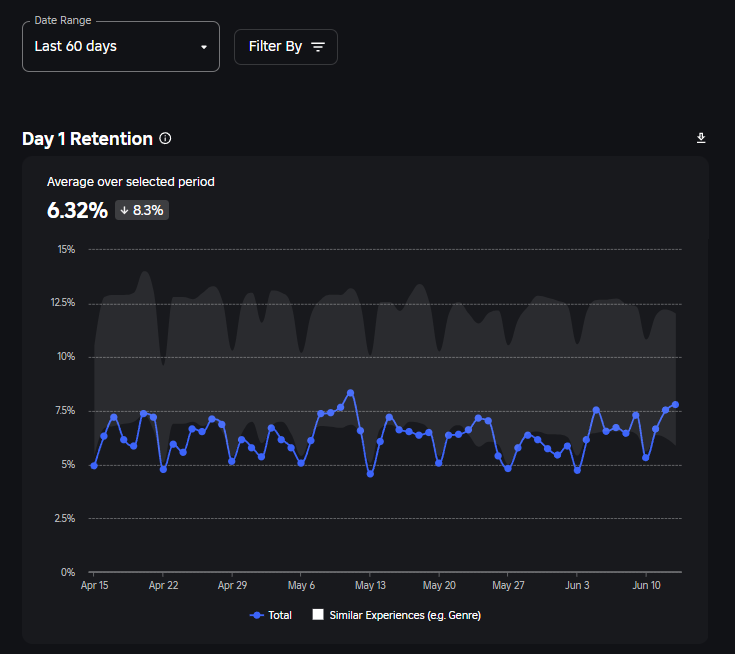735x654 pixels.
Task: Click the 6.32% average value
Action: [x=77, y=210]
